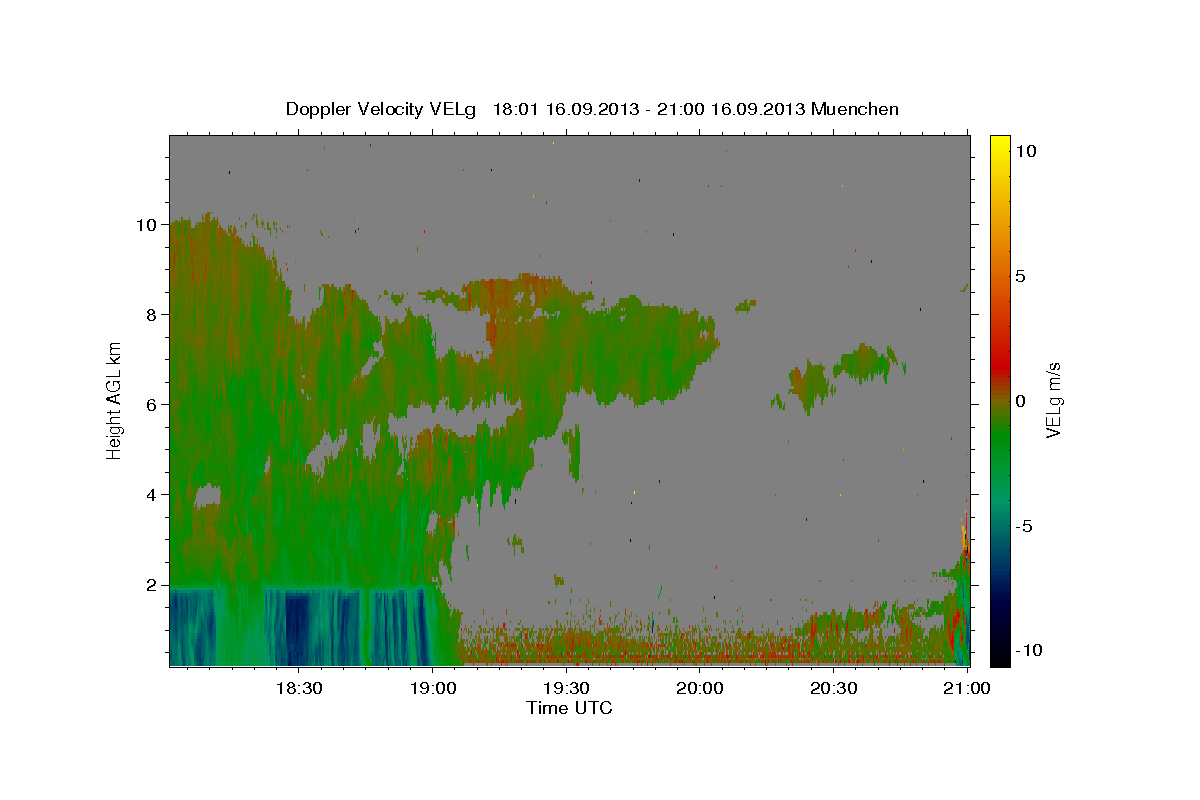Click the end date '21:00 16.09.2013' in title

(729, 109)
